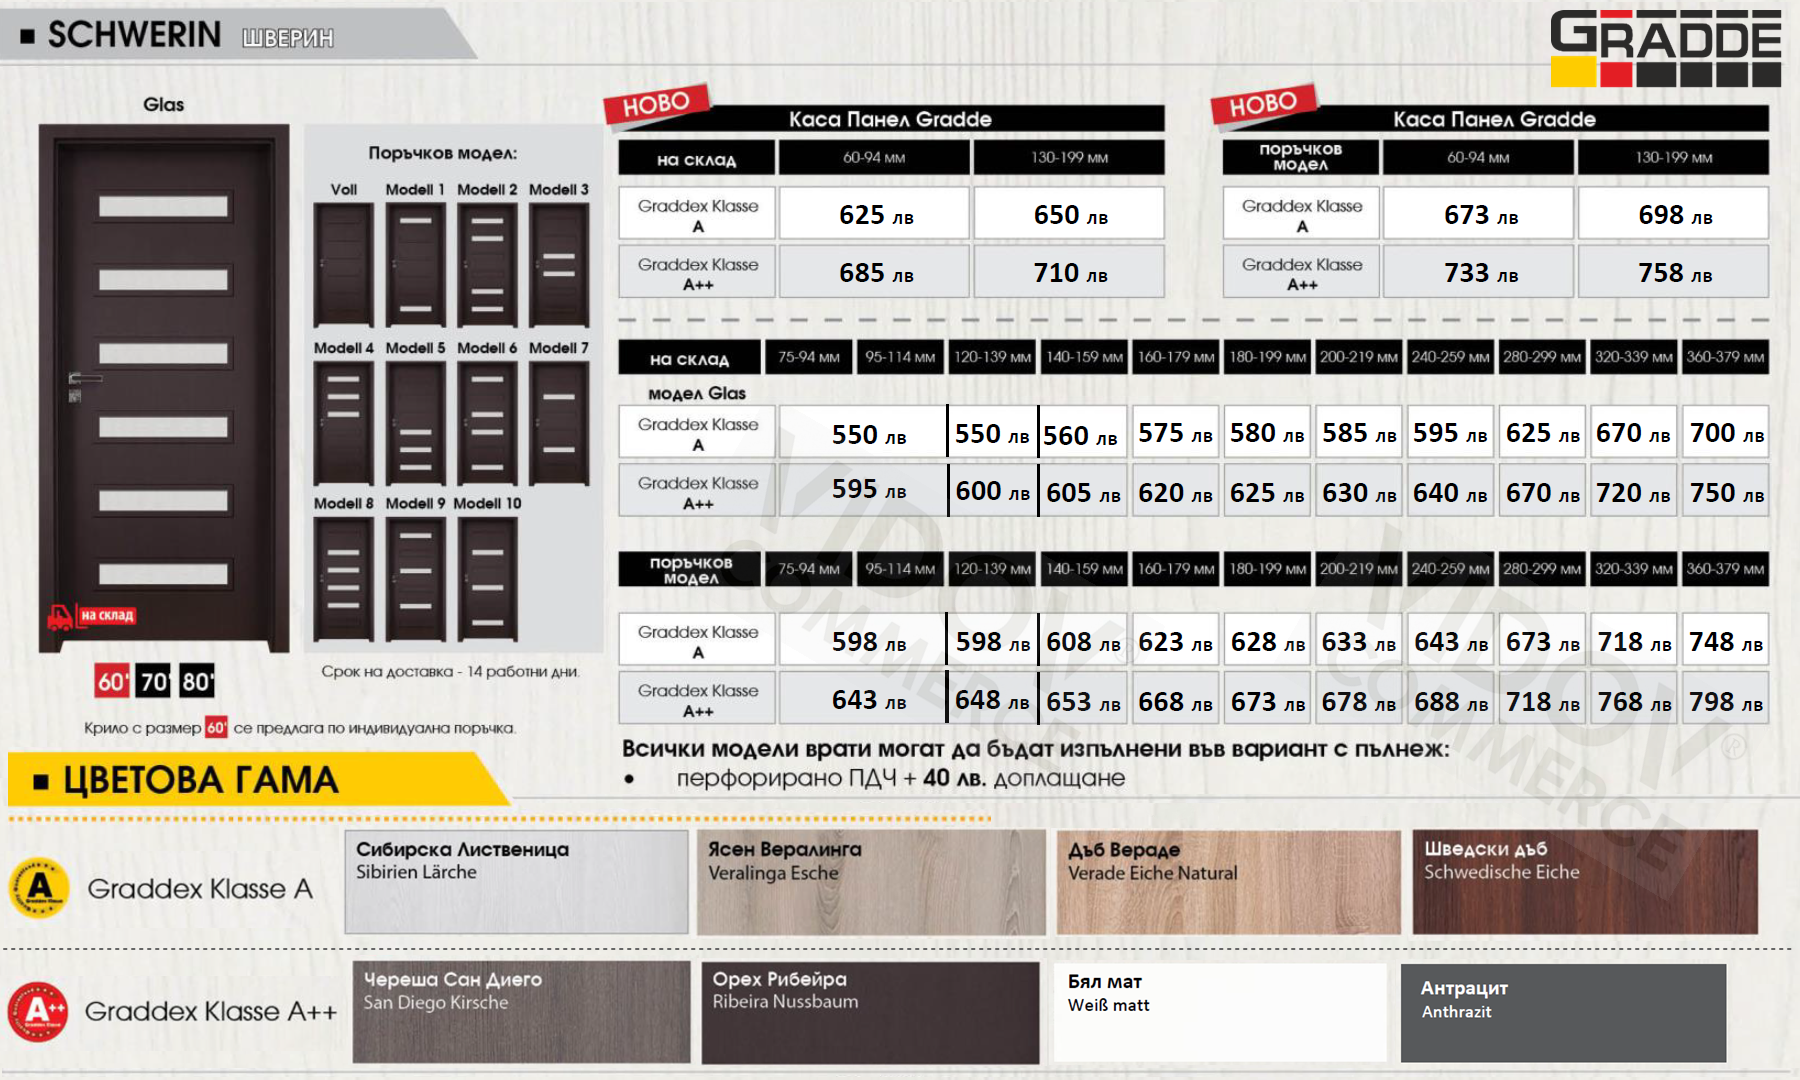
Task: Select the Modell 6 door thumbnail
Action: click(487, 423)
